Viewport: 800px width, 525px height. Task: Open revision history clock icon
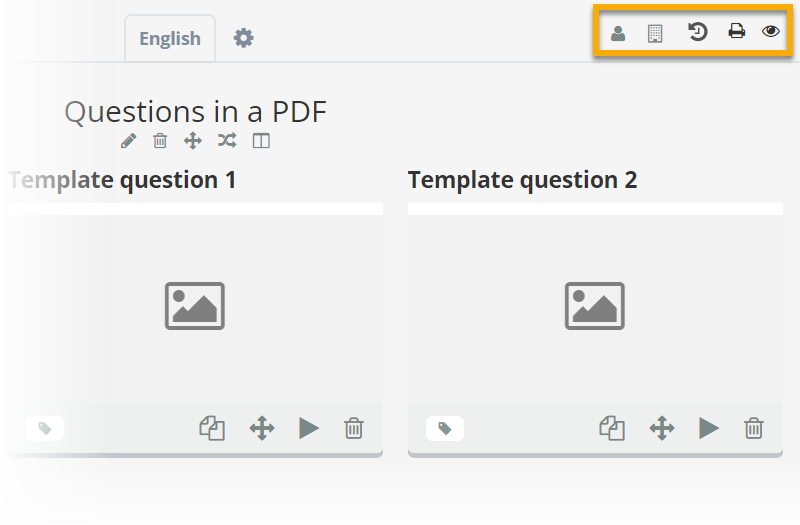click(697, 32)
